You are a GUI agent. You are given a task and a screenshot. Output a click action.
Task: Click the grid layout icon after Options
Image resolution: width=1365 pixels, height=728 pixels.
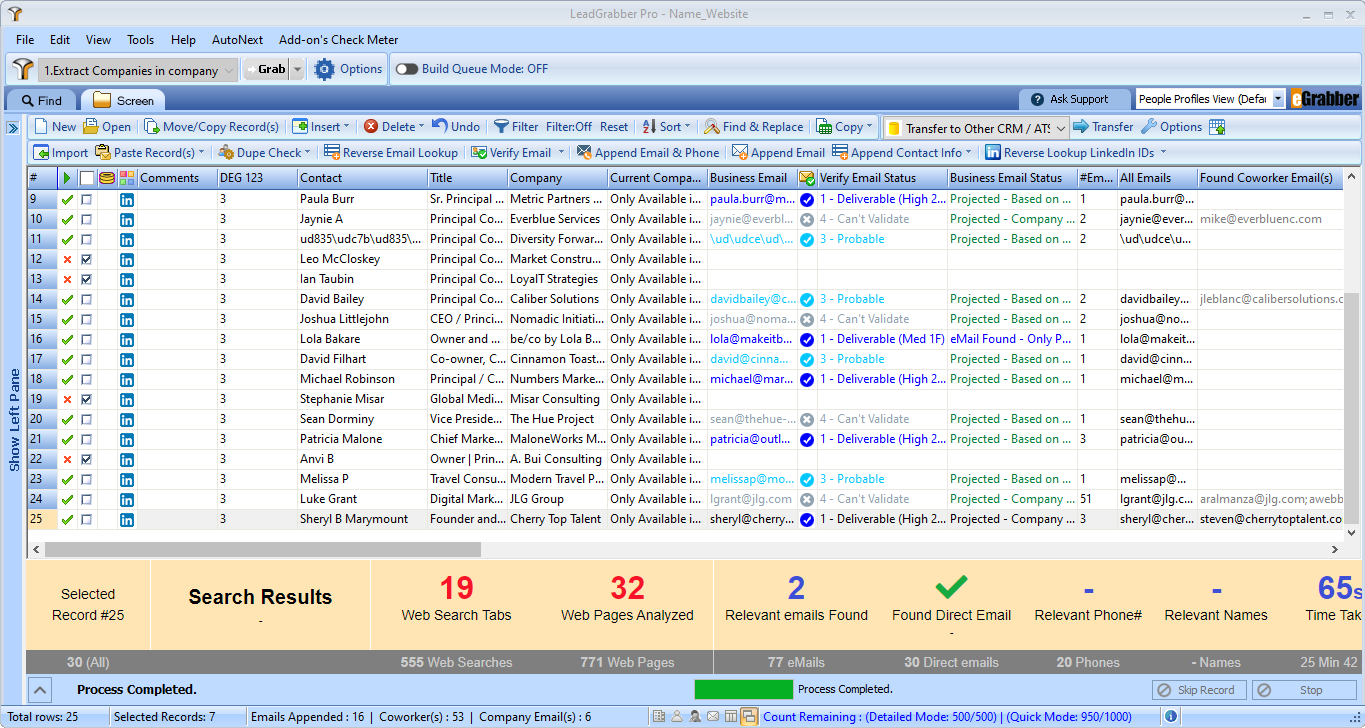(1217, 127)
